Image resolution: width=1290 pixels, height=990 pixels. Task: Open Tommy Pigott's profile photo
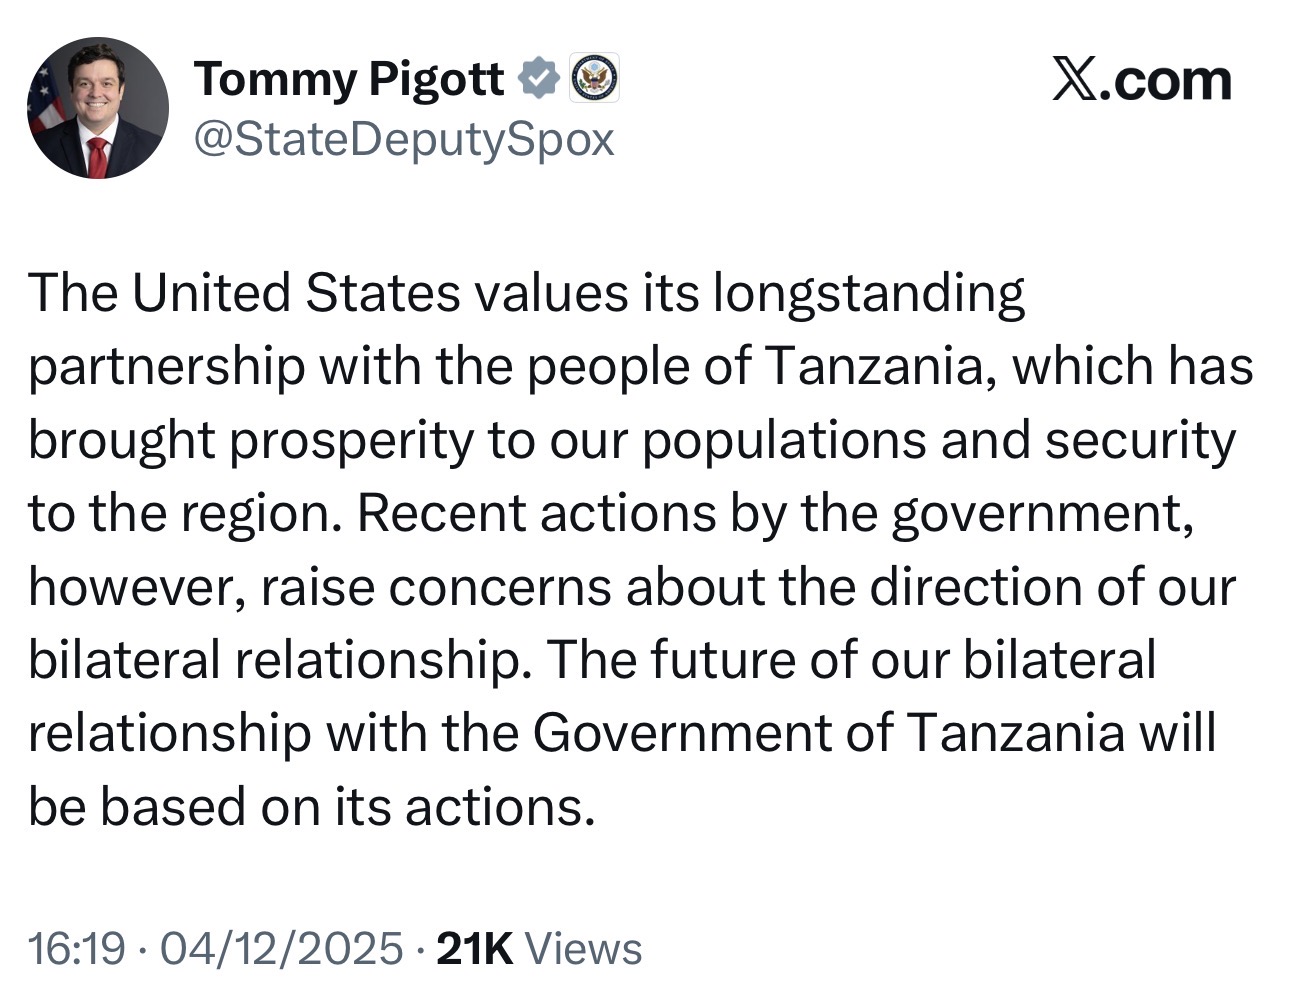click(x=97, y=108)
